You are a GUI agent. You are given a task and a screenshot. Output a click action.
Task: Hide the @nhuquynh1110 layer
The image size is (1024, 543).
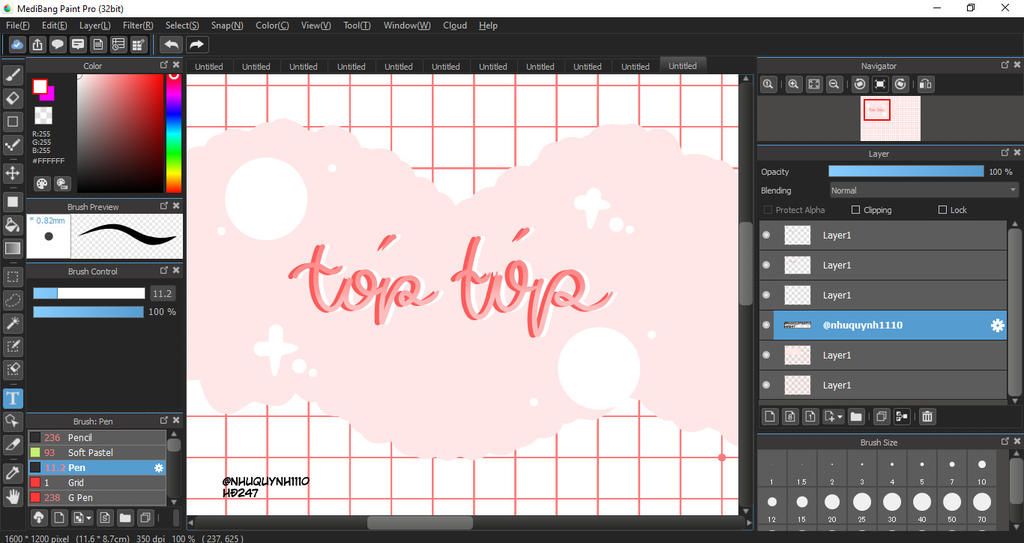(767, 325)
